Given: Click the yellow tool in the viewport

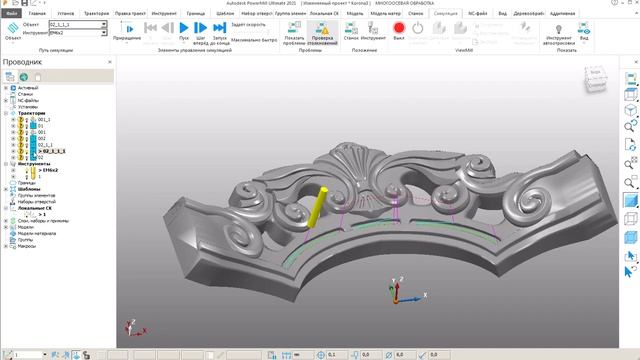Looking at the screenshot, I should pyautogui.click(x=317, y=207).
